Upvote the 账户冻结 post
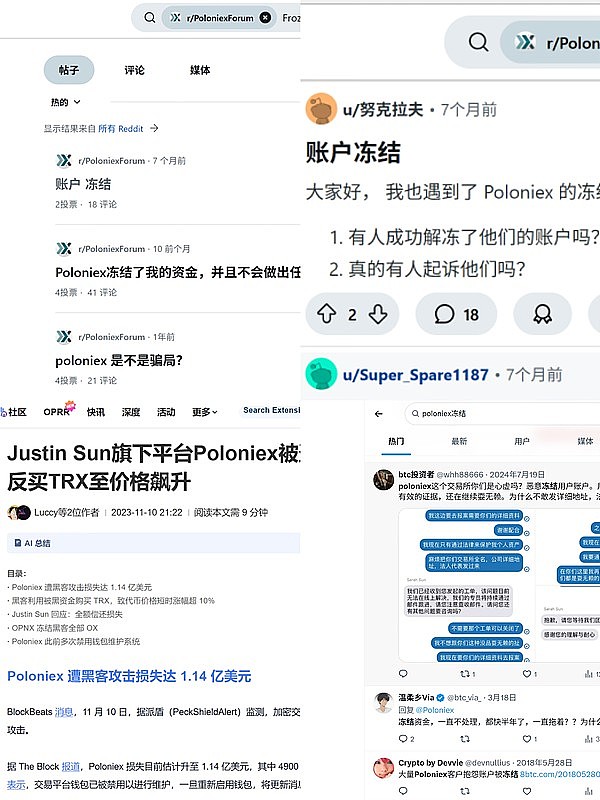600x800 pixels. click(327, 314)
